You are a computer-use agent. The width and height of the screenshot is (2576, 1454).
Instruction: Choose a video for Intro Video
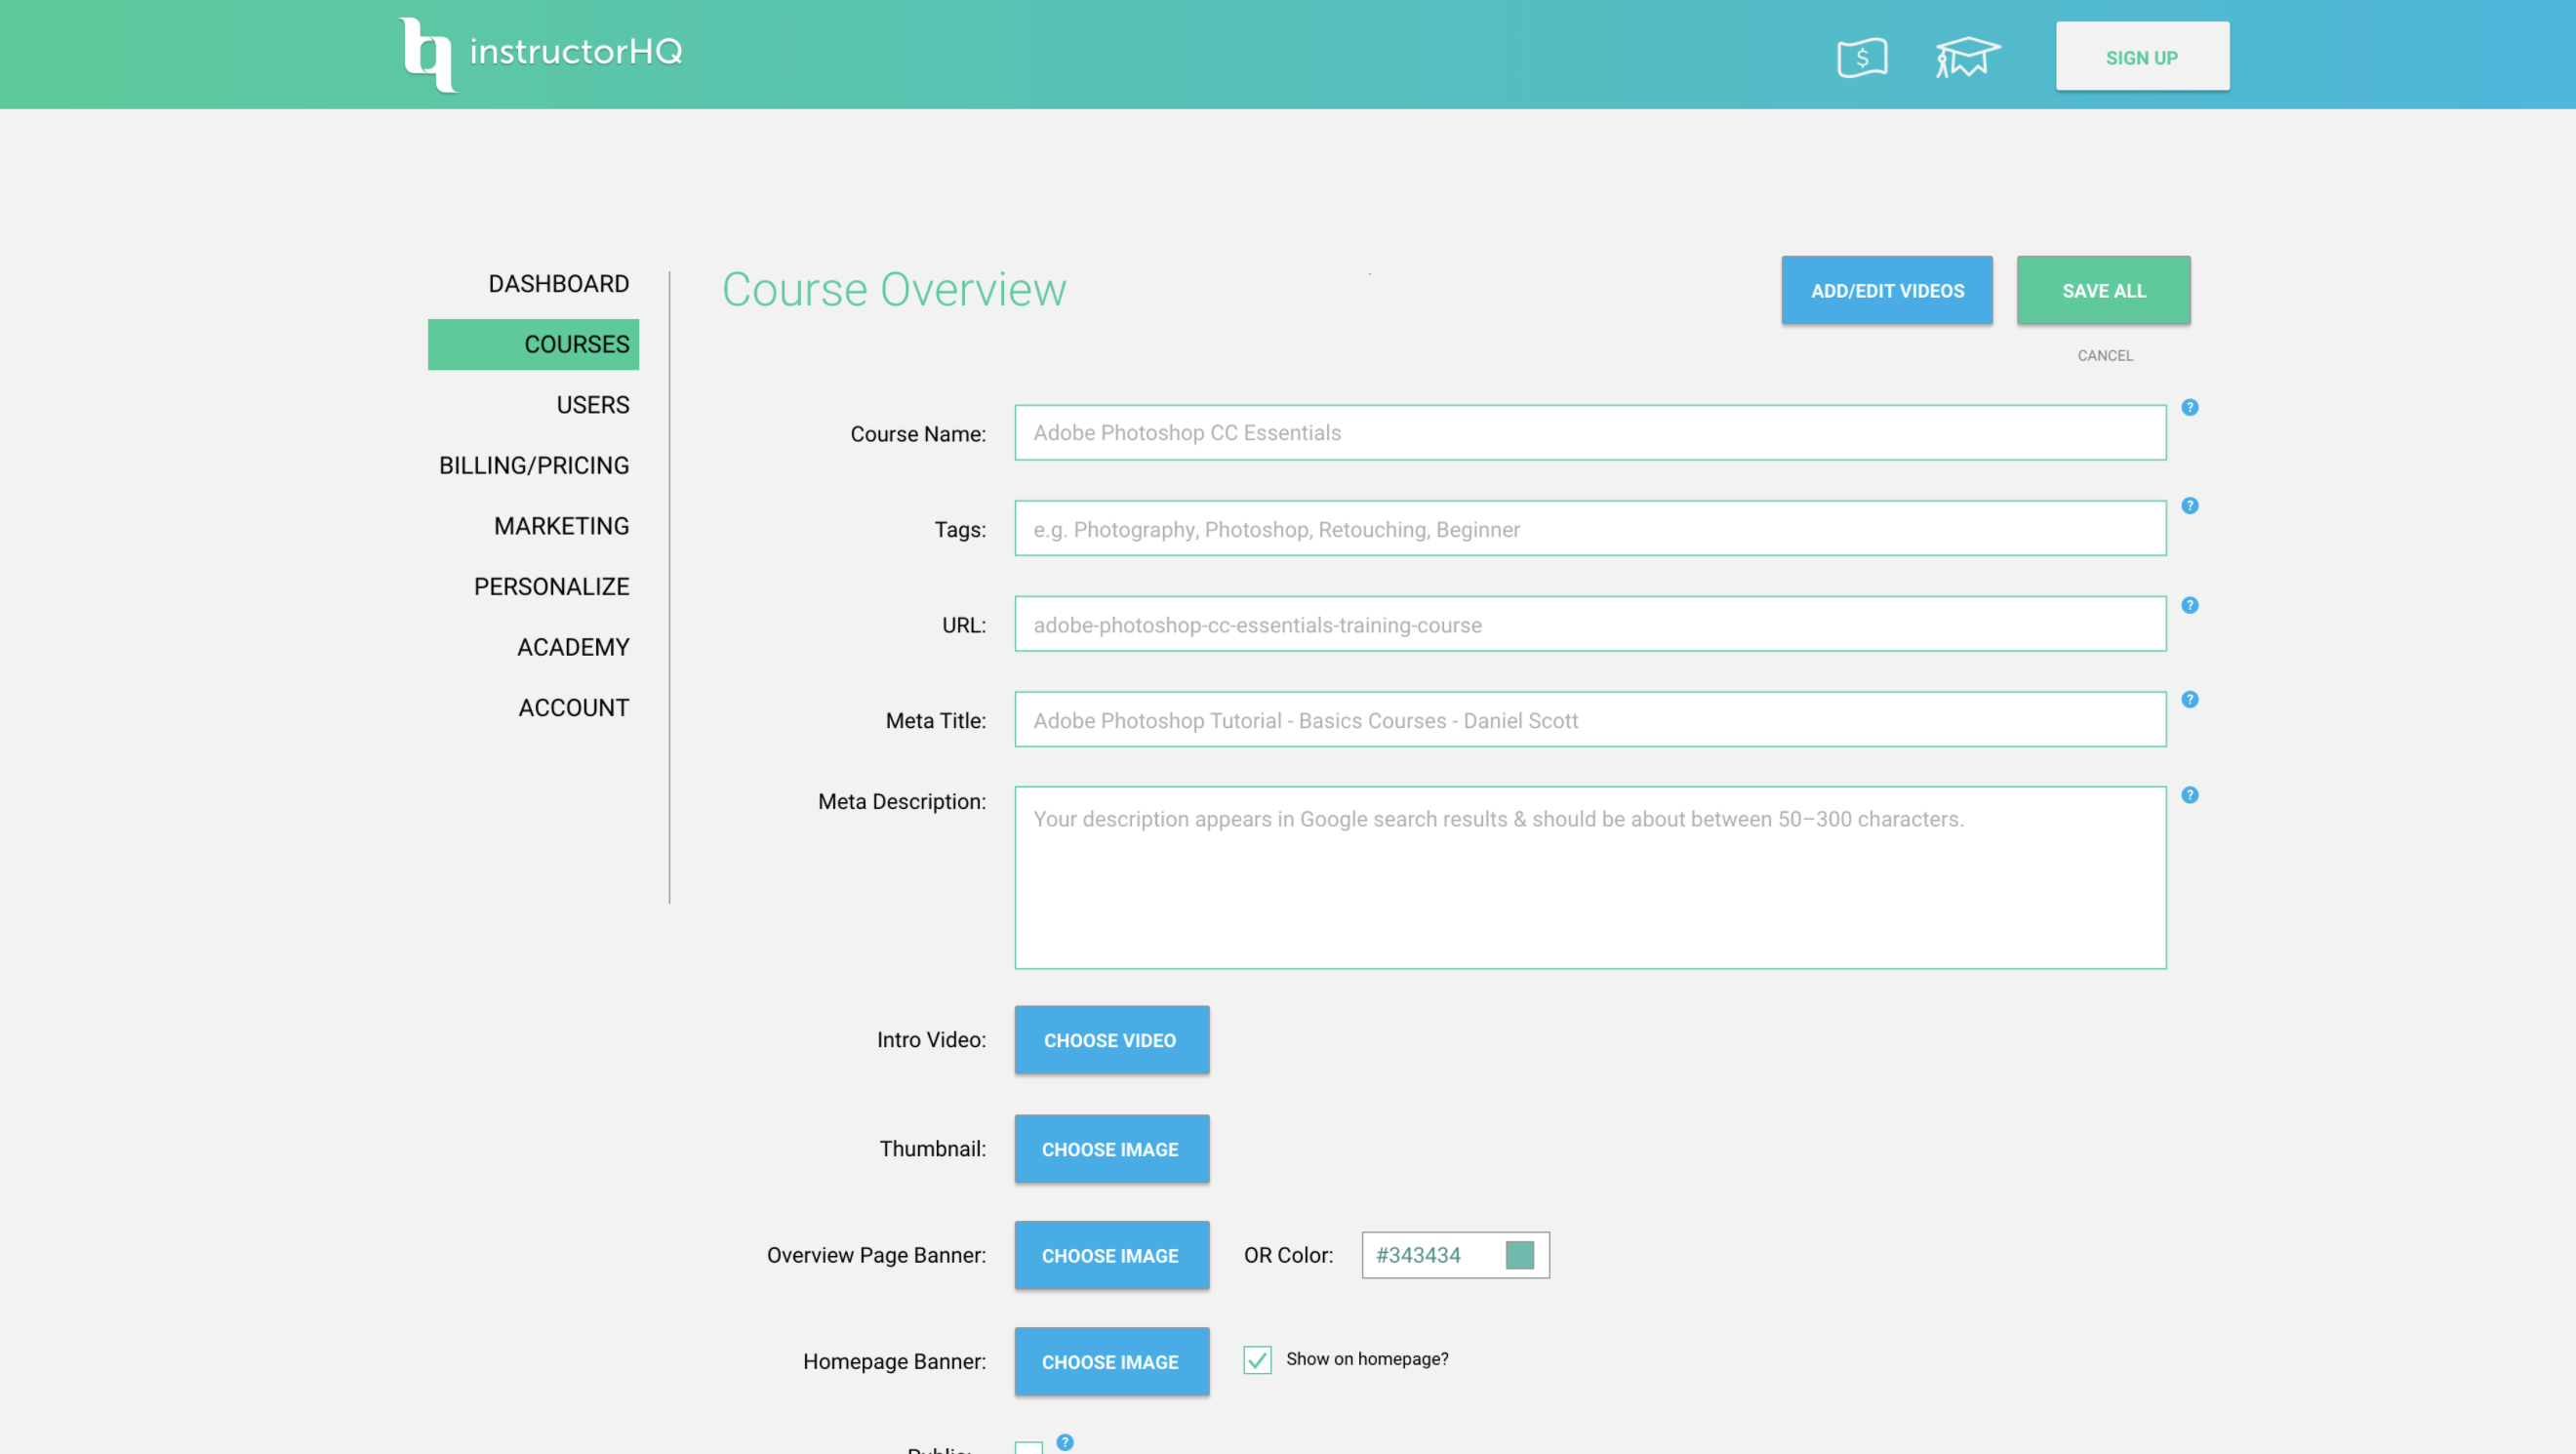tap(1111, 1040)
